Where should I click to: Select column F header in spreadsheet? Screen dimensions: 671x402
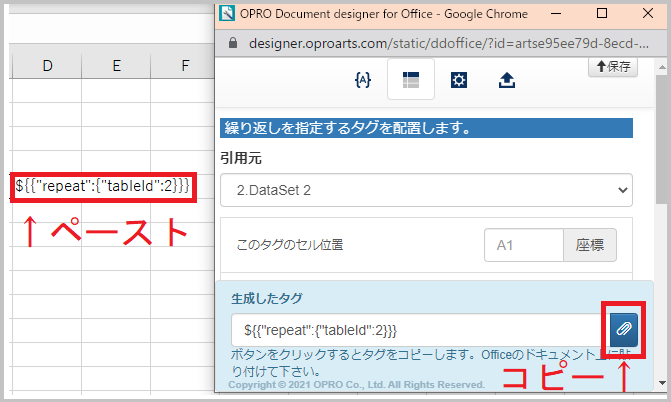[x=185, y=65]
